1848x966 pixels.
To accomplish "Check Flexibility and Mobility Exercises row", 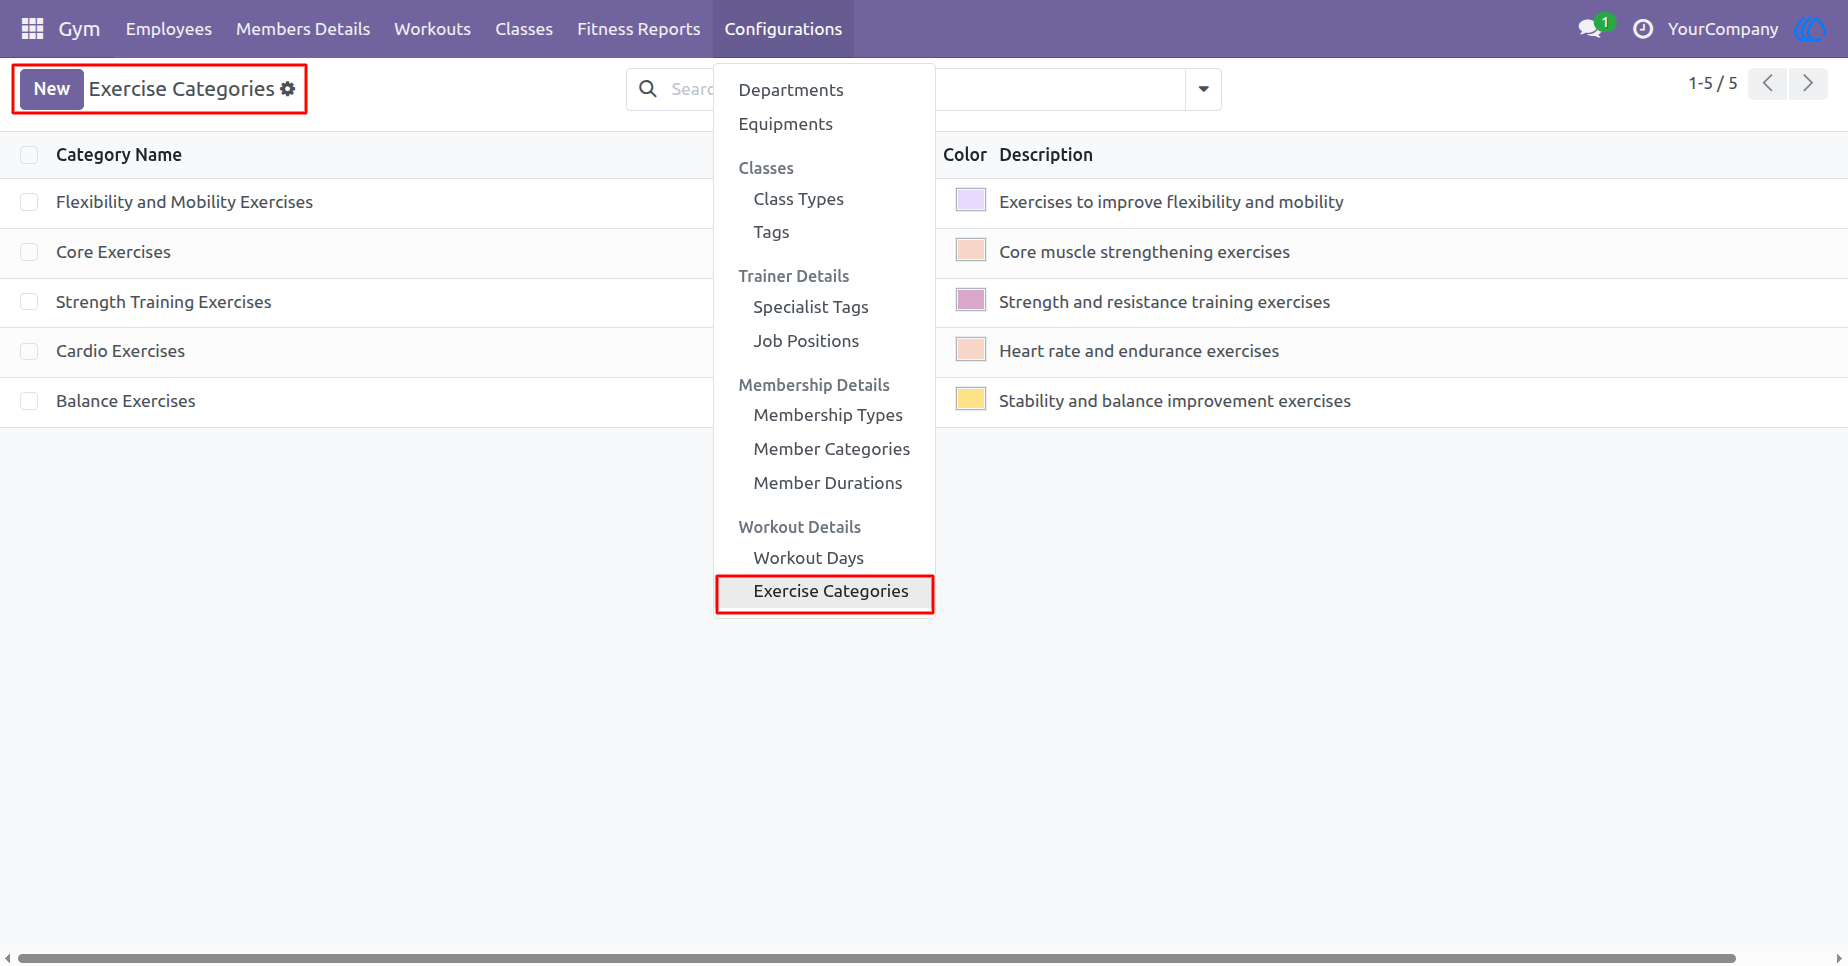I will pyautogui.click(x=29, y=202).
